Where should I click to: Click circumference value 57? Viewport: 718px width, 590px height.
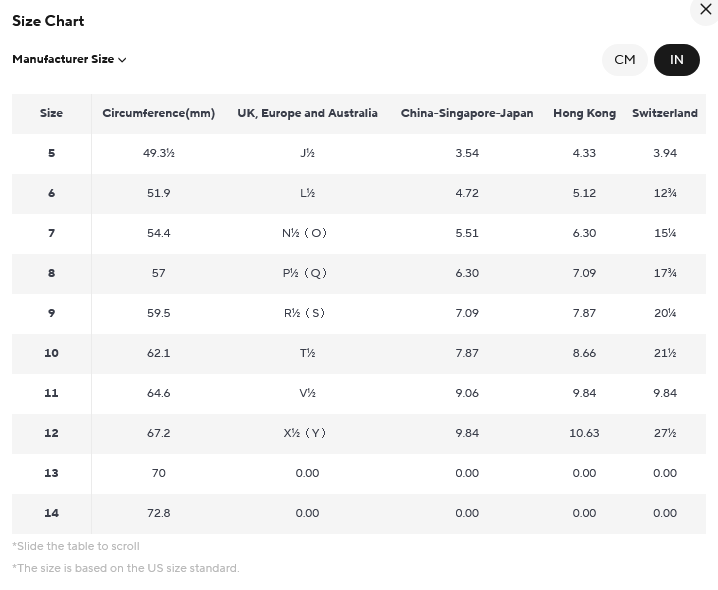click(158, 273)
